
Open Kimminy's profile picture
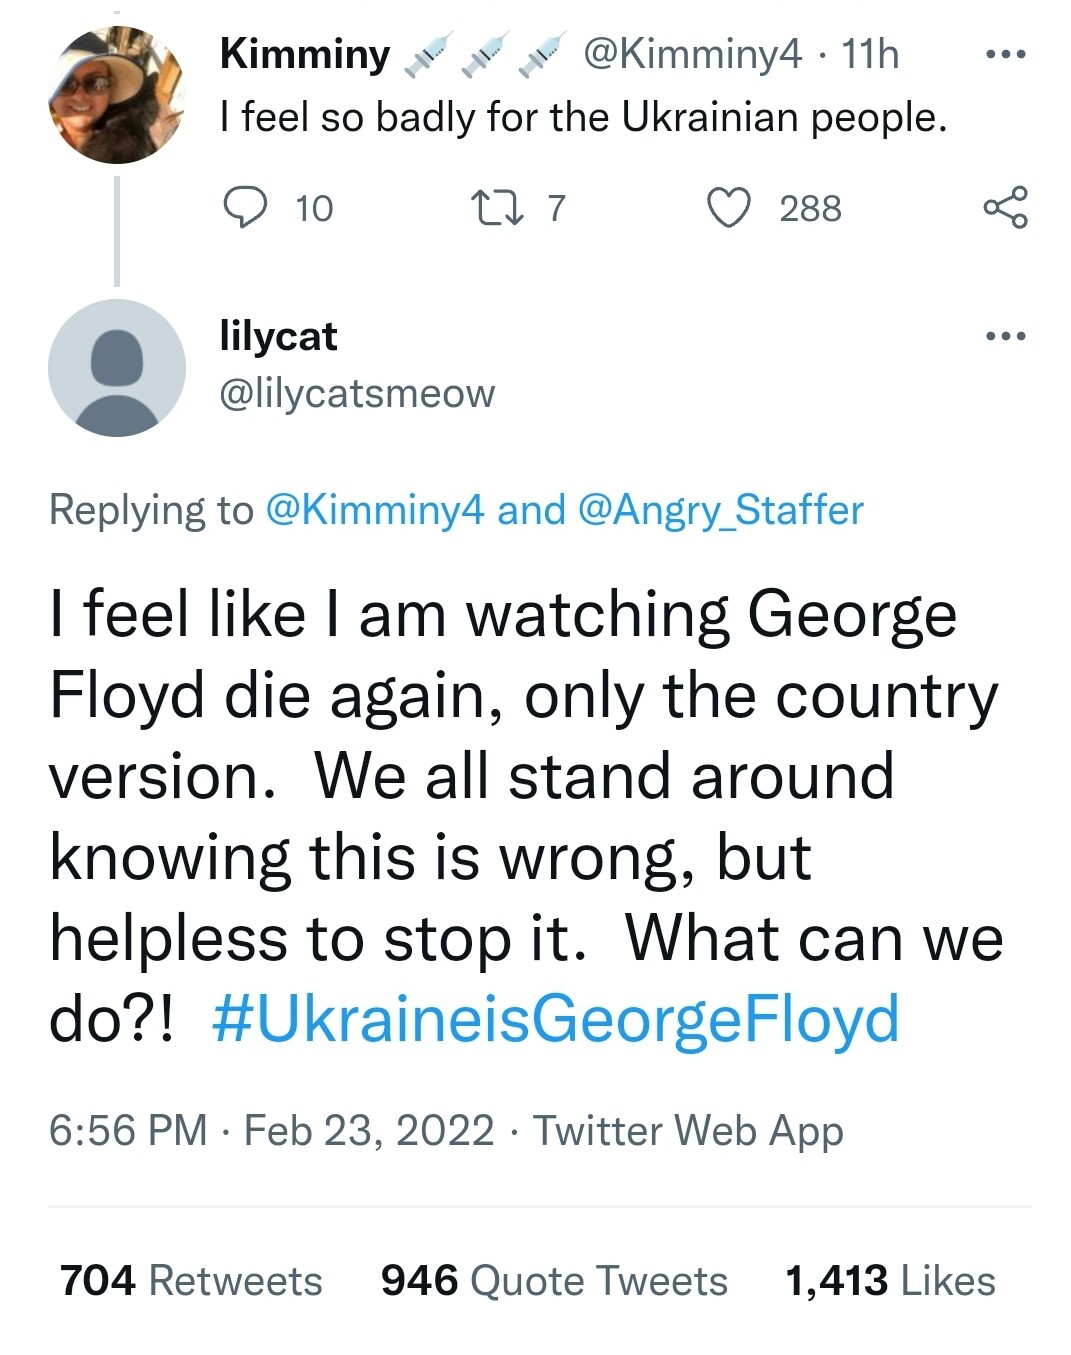point(117,95)
